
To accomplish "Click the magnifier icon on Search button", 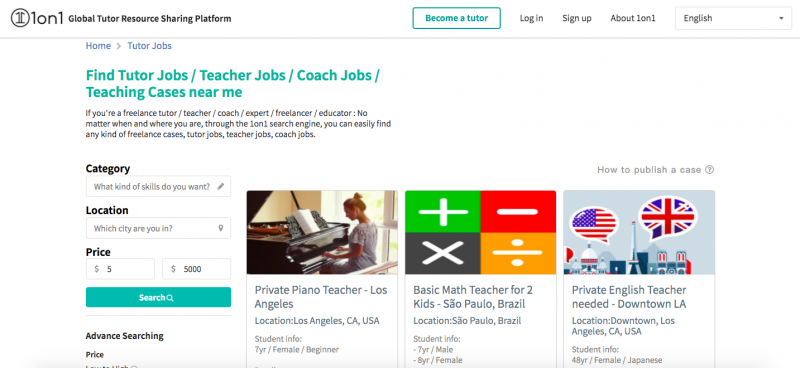I will (170, 298).
